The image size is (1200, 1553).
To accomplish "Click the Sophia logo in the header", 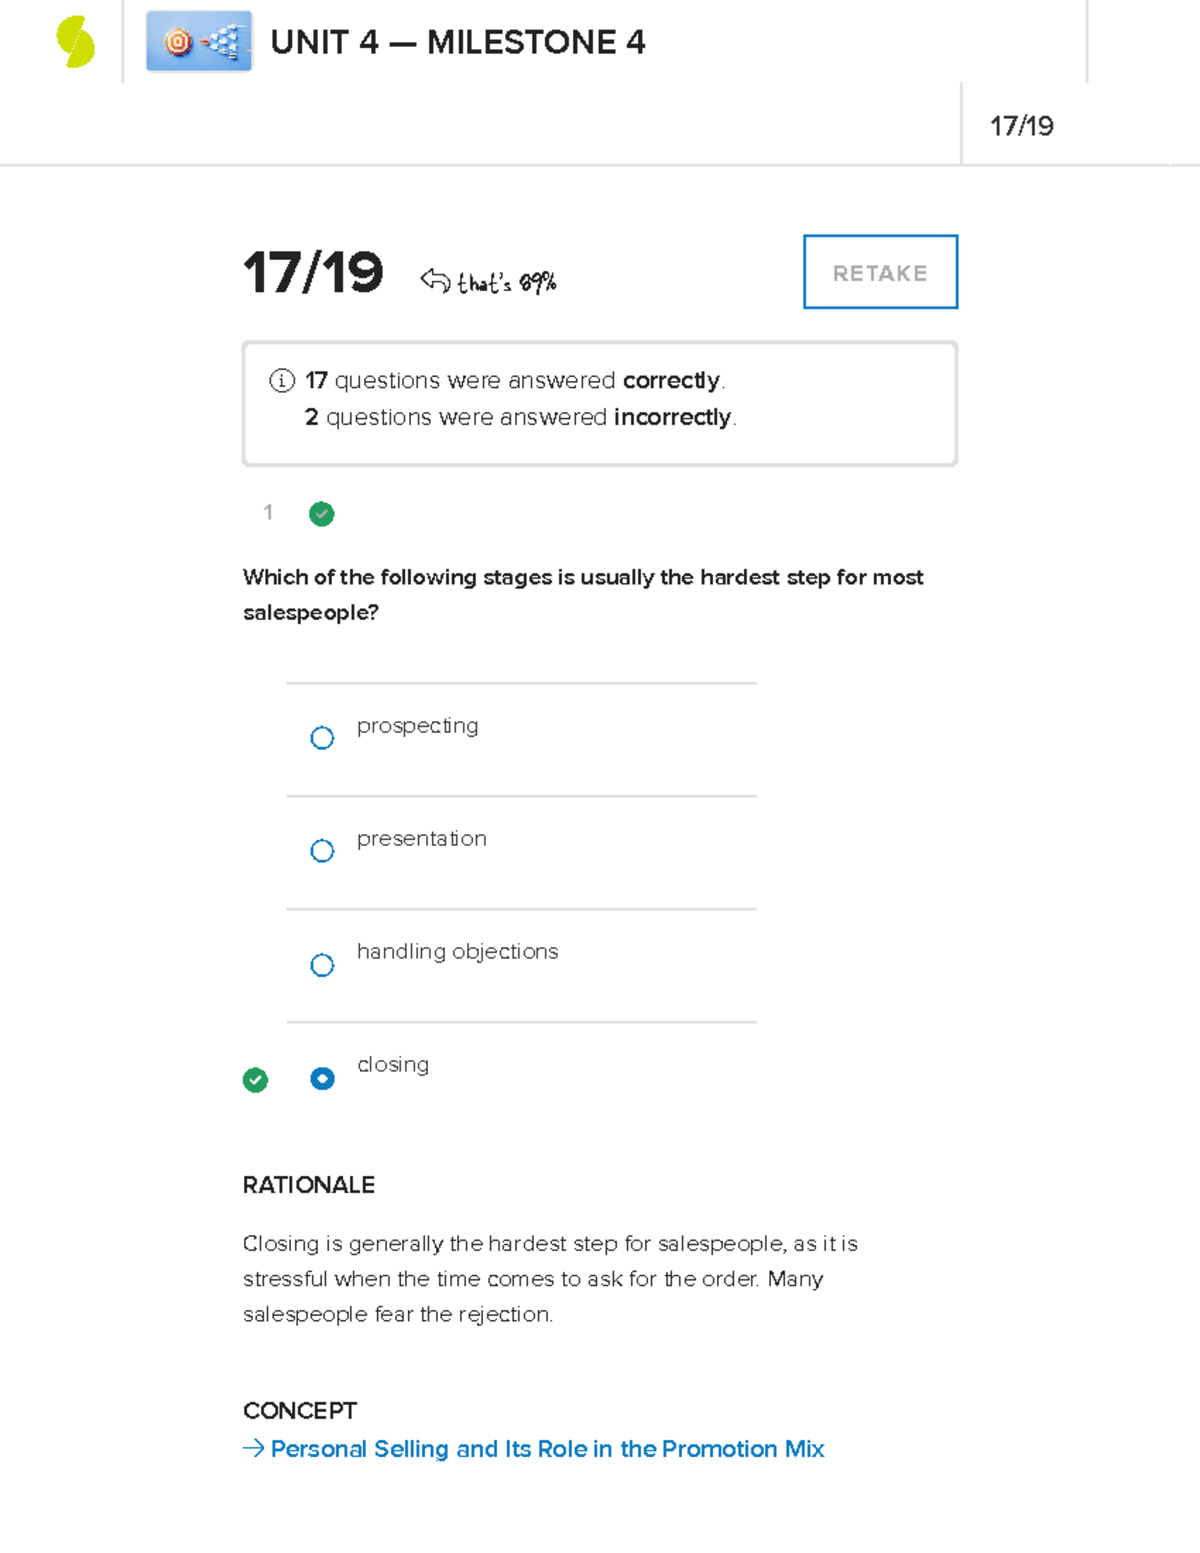I will 72,40.
